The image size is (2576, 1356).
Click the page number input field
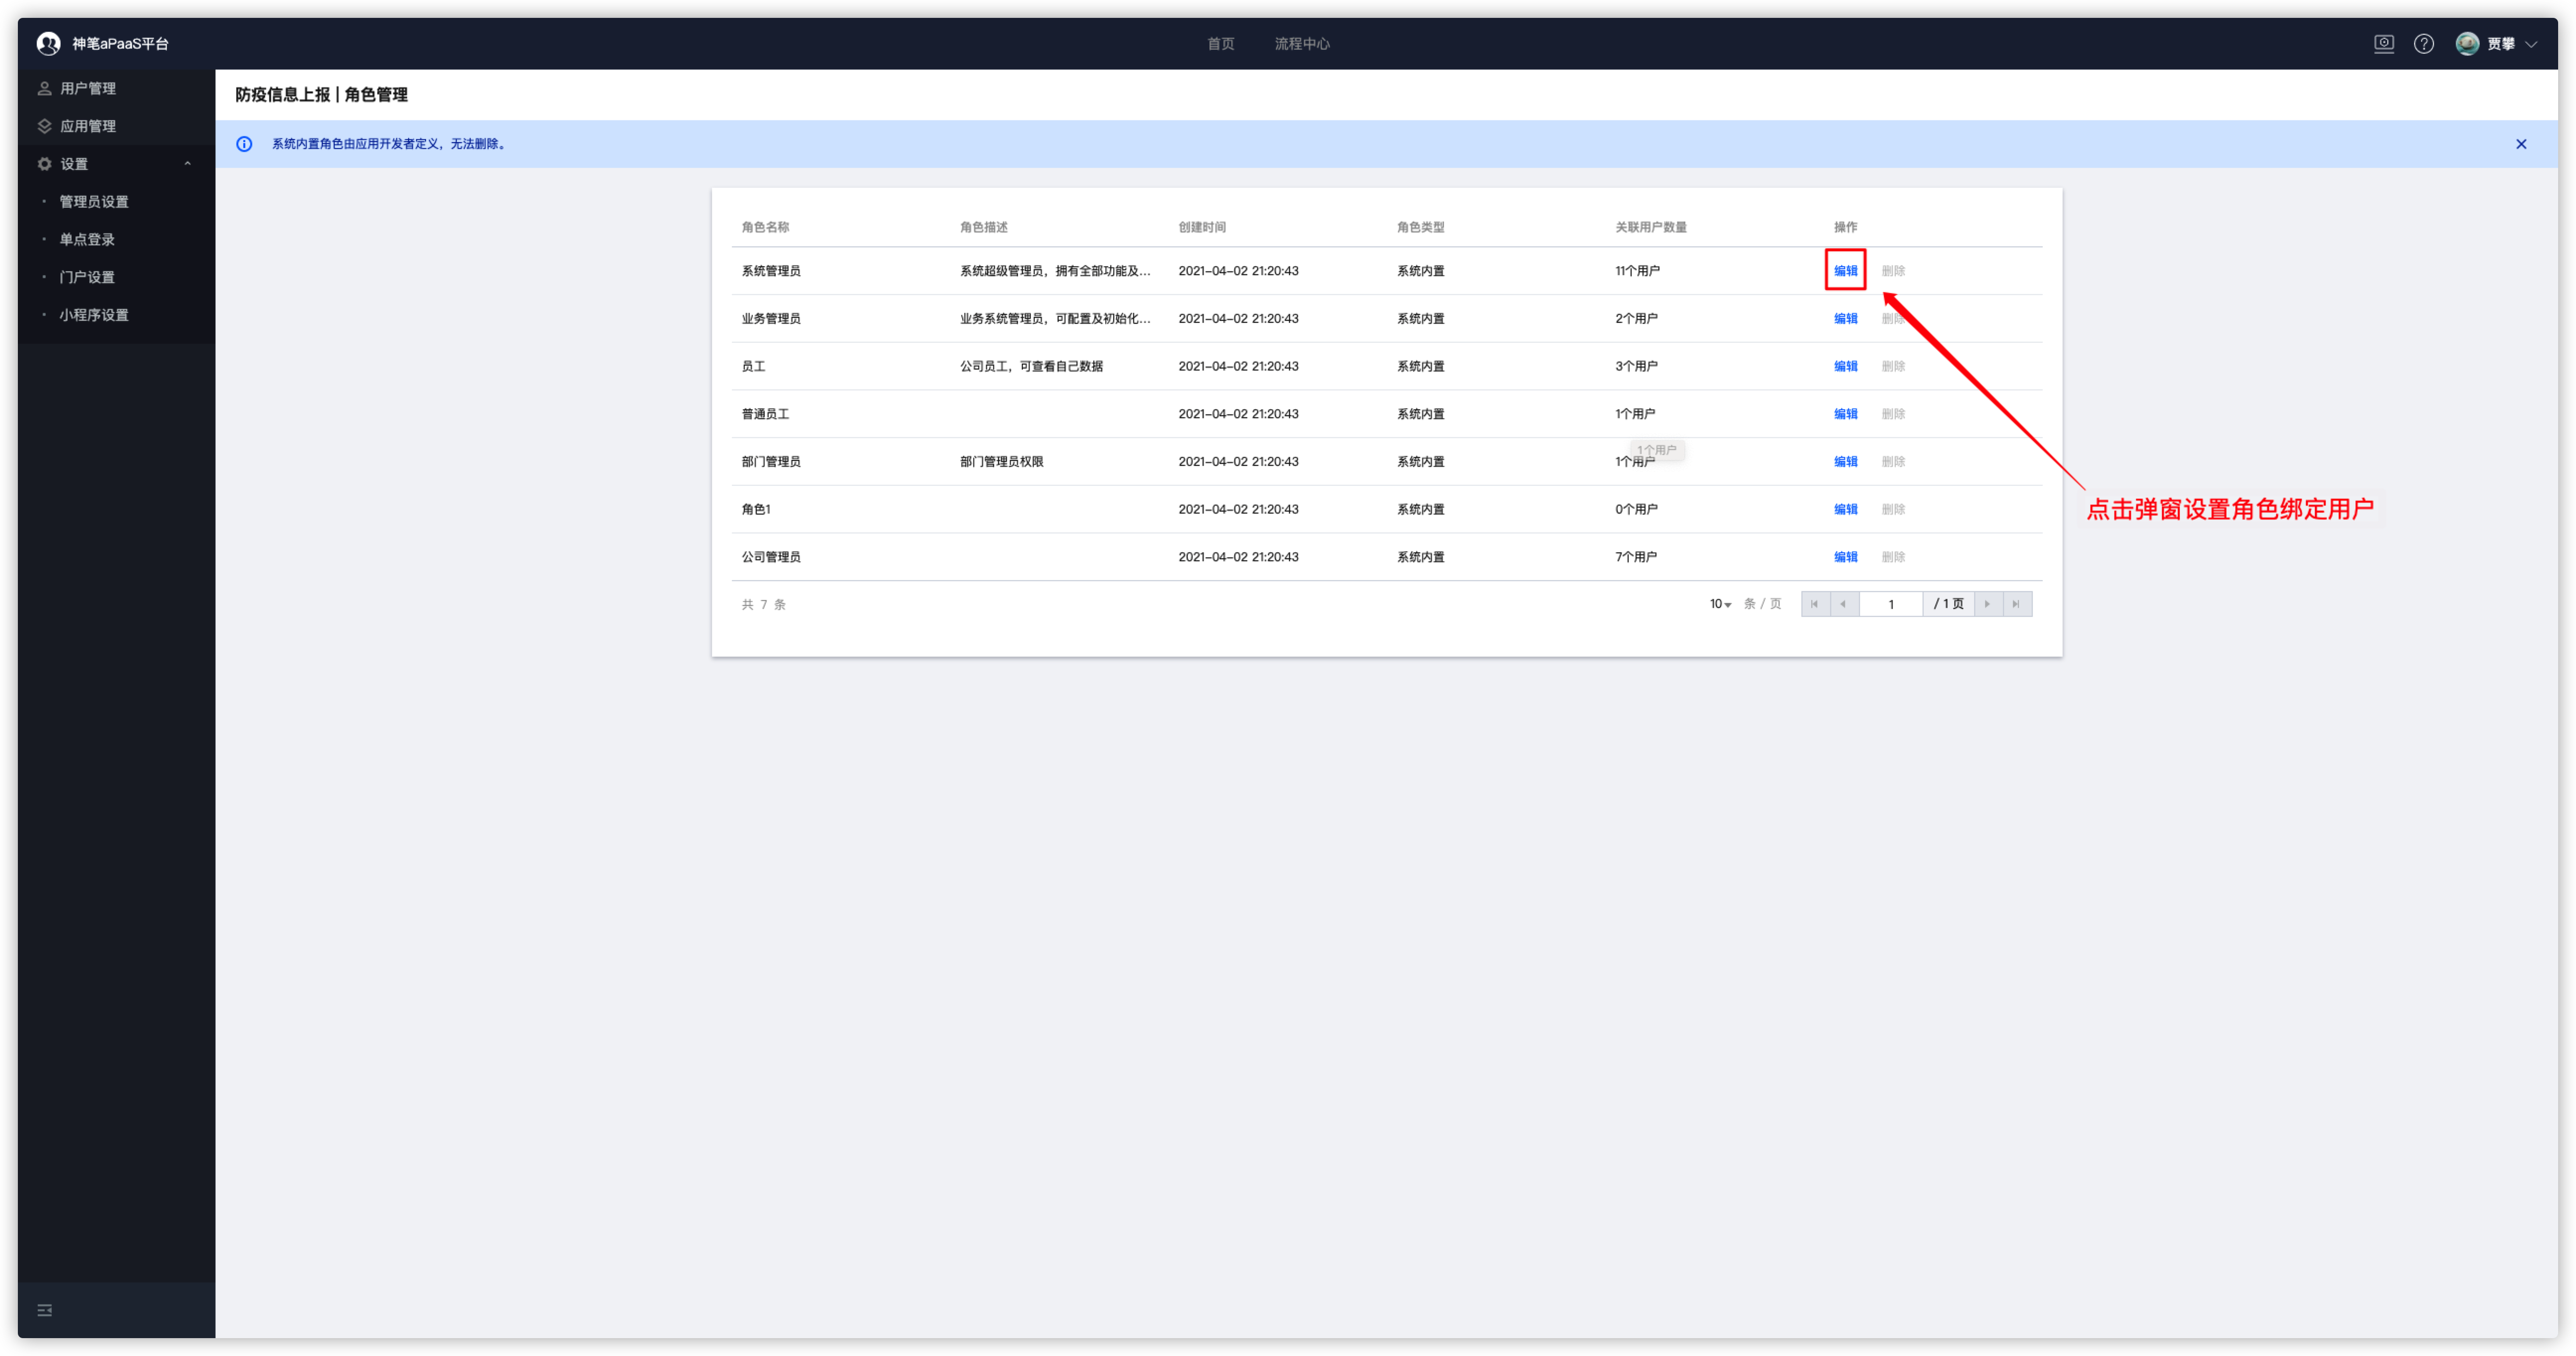(1890, 604)
